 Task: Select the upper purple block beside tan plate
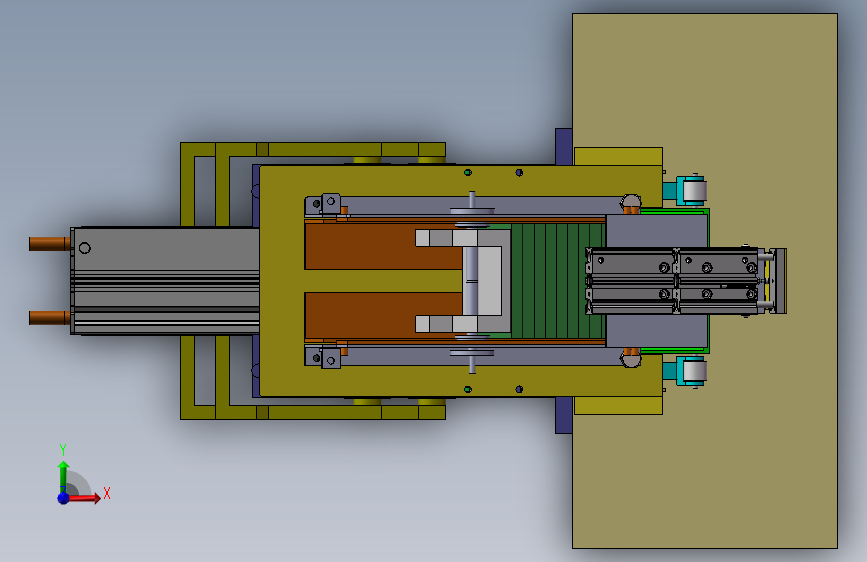click(563, 147)
